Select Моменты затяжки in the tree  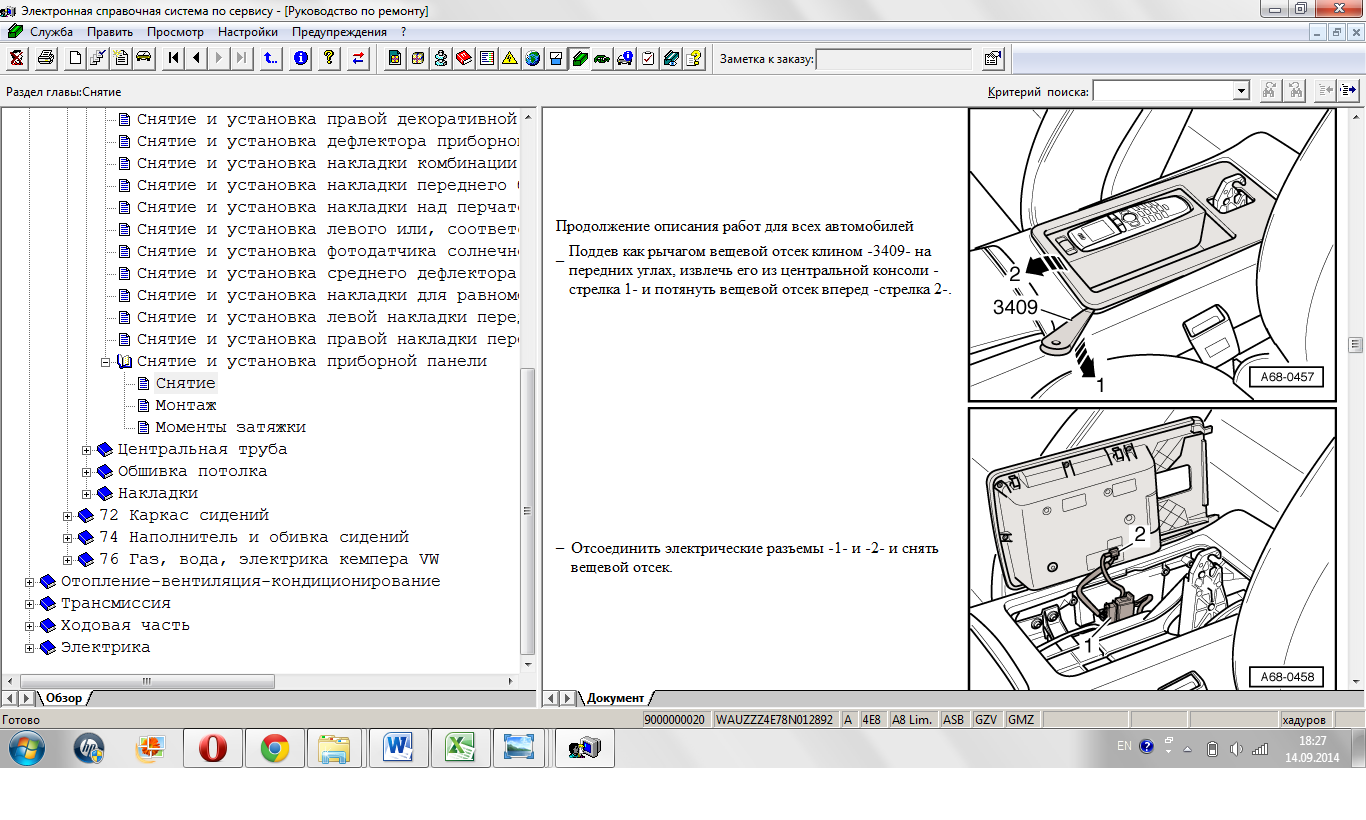(x=230, y=427)
